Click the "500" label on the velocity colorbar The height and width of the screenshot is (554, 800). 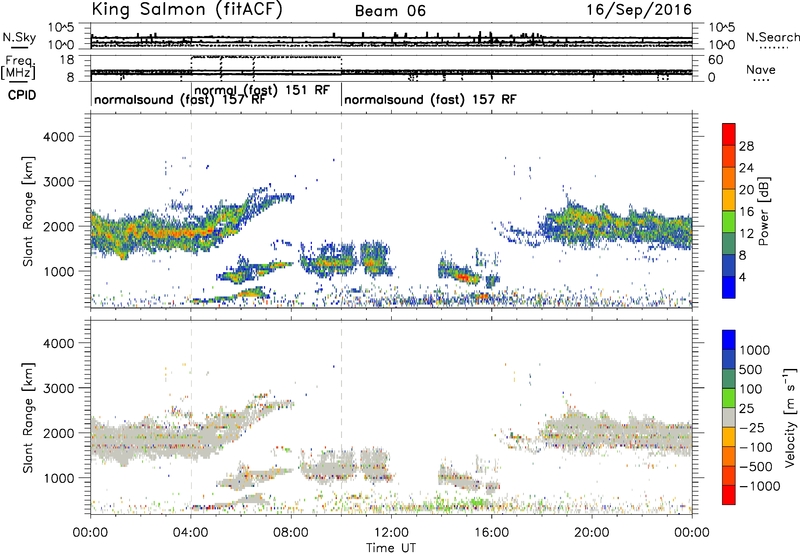coord(751,370)
